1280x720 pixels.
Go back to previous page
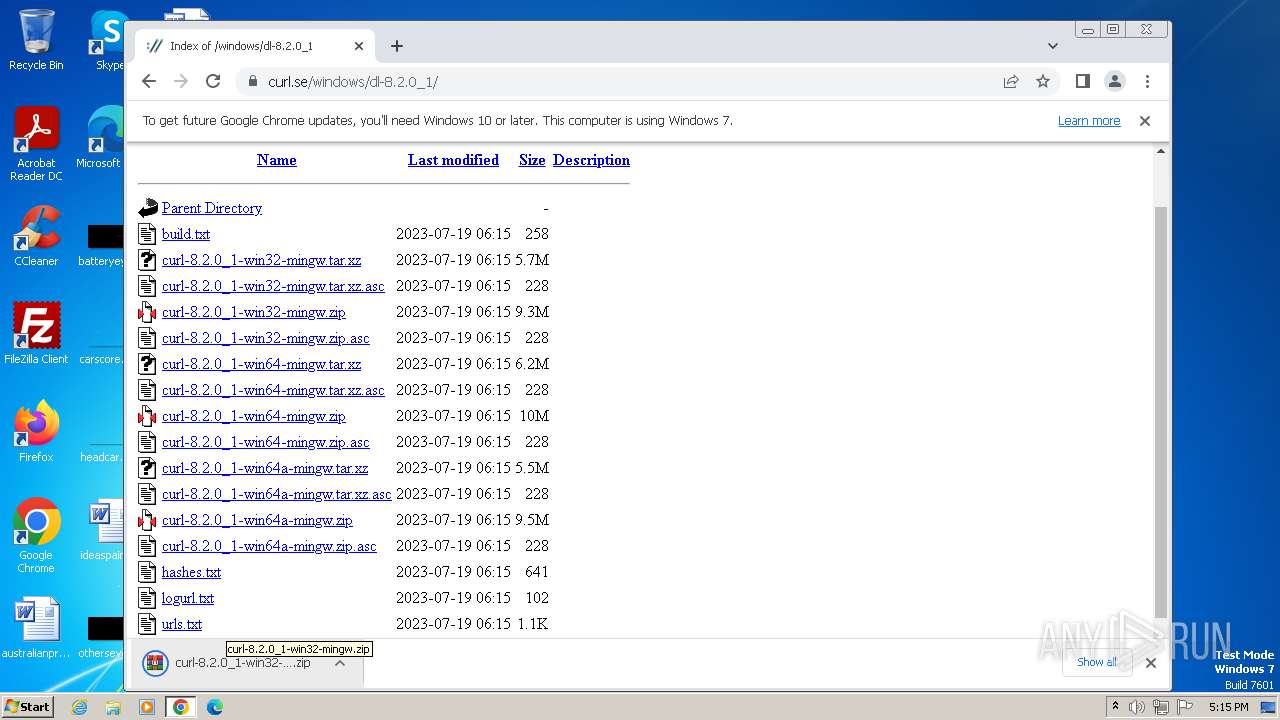pyautogui.click(x=149, y=81)
